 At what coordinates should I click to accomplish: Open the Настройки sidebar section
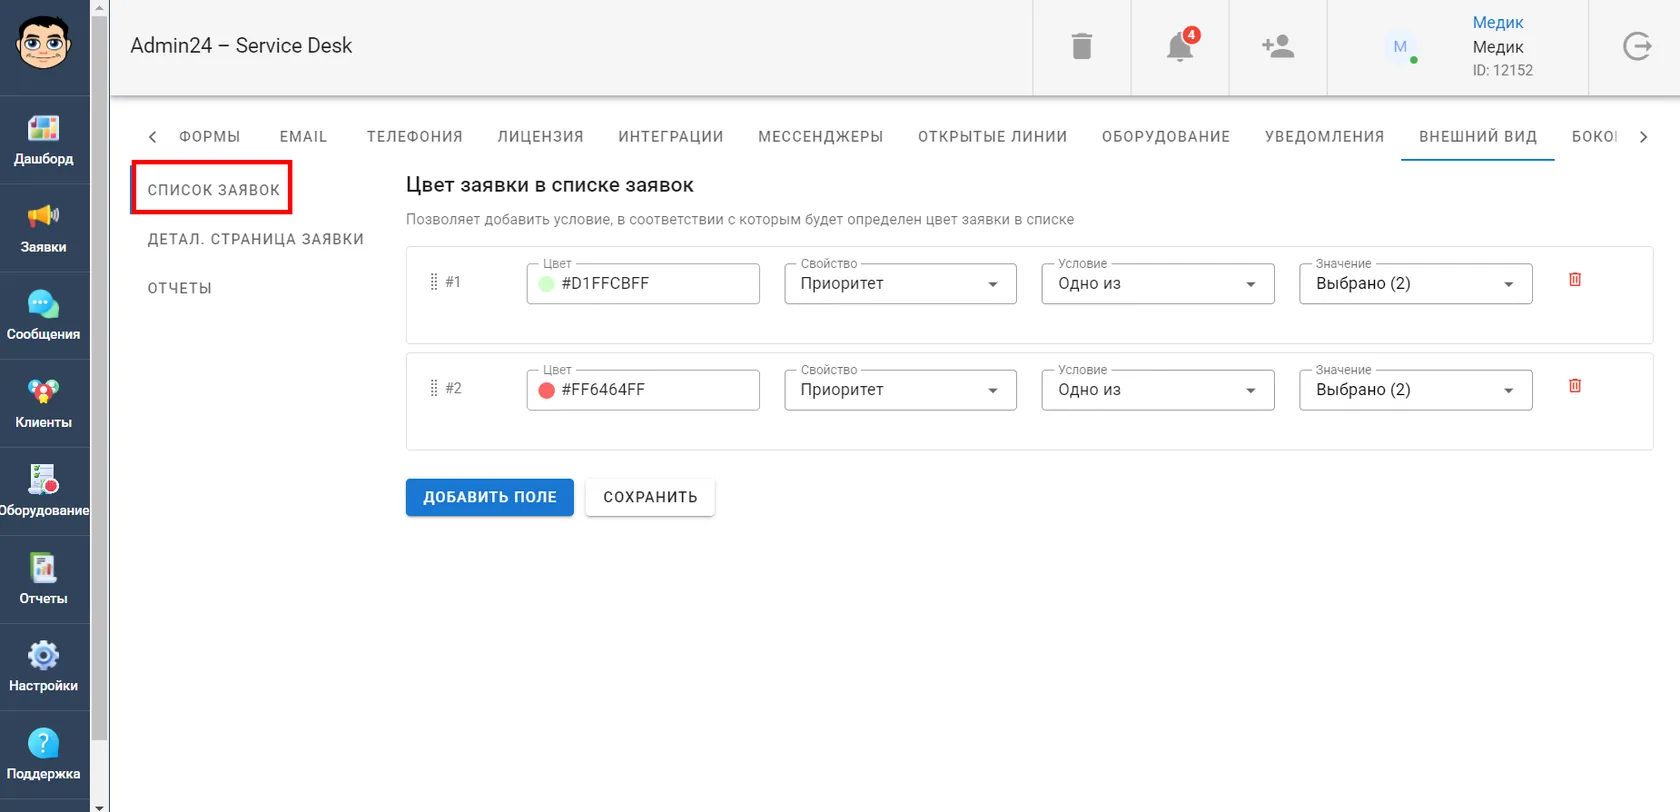[44, 668]
